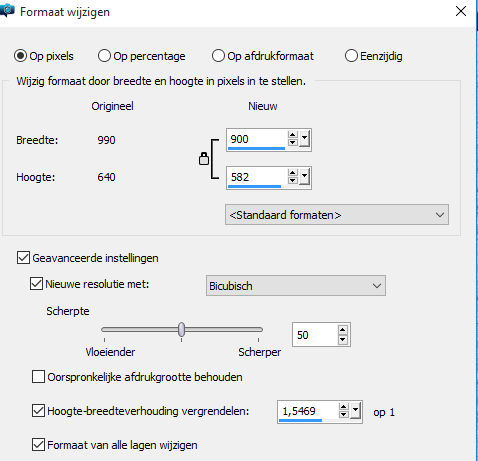This screenshot has height=461, width=478.
Task: Increase the height with the up arrow
Action: tap(293, 173)
